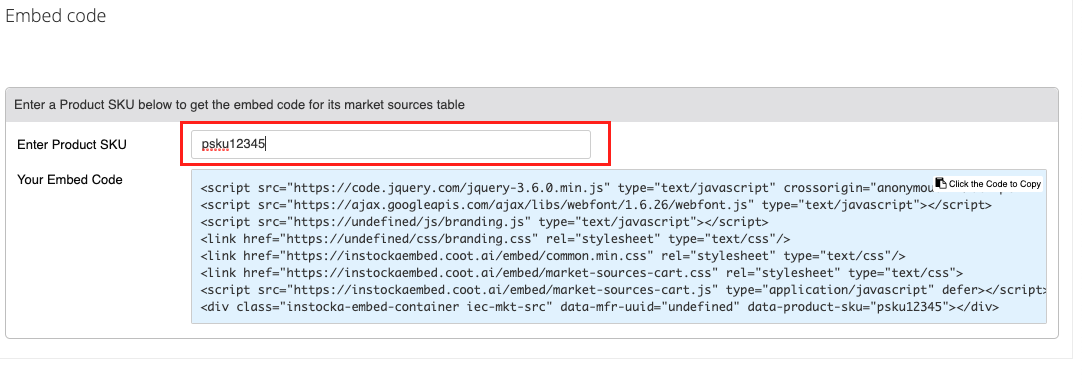Click the 'Enter Product SKU' label
Viewport: 1082px width, 389px height.
(72, 145)
